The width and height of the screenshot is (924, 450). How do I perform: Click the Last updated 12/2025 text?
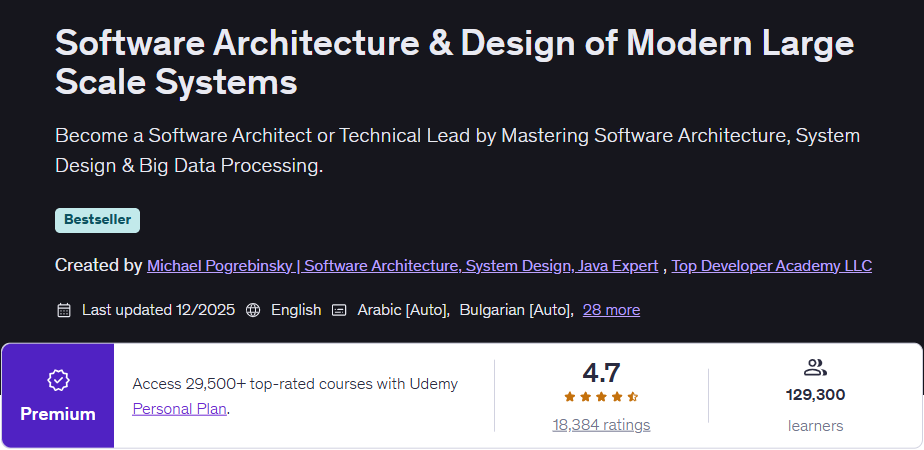(x=159, y=310)
